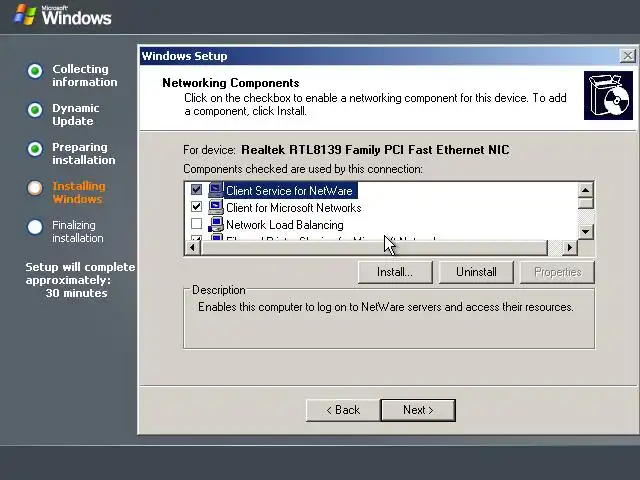Close the Windows Setup dialog
Viewport: 640px width, 480px height.
[x=627, y=56]
